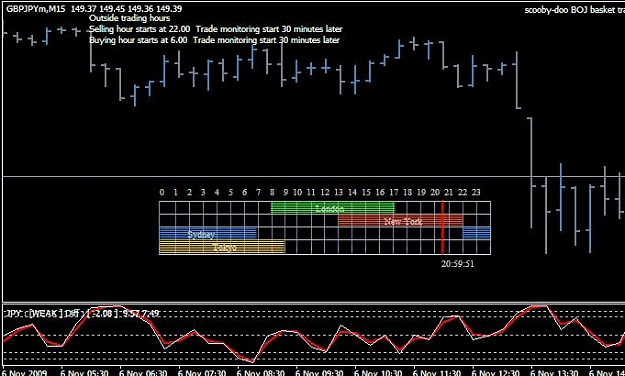This screenshot has width=625, height=376.
Task: Click hour label 8 above session grid
Action: [272, 192]
